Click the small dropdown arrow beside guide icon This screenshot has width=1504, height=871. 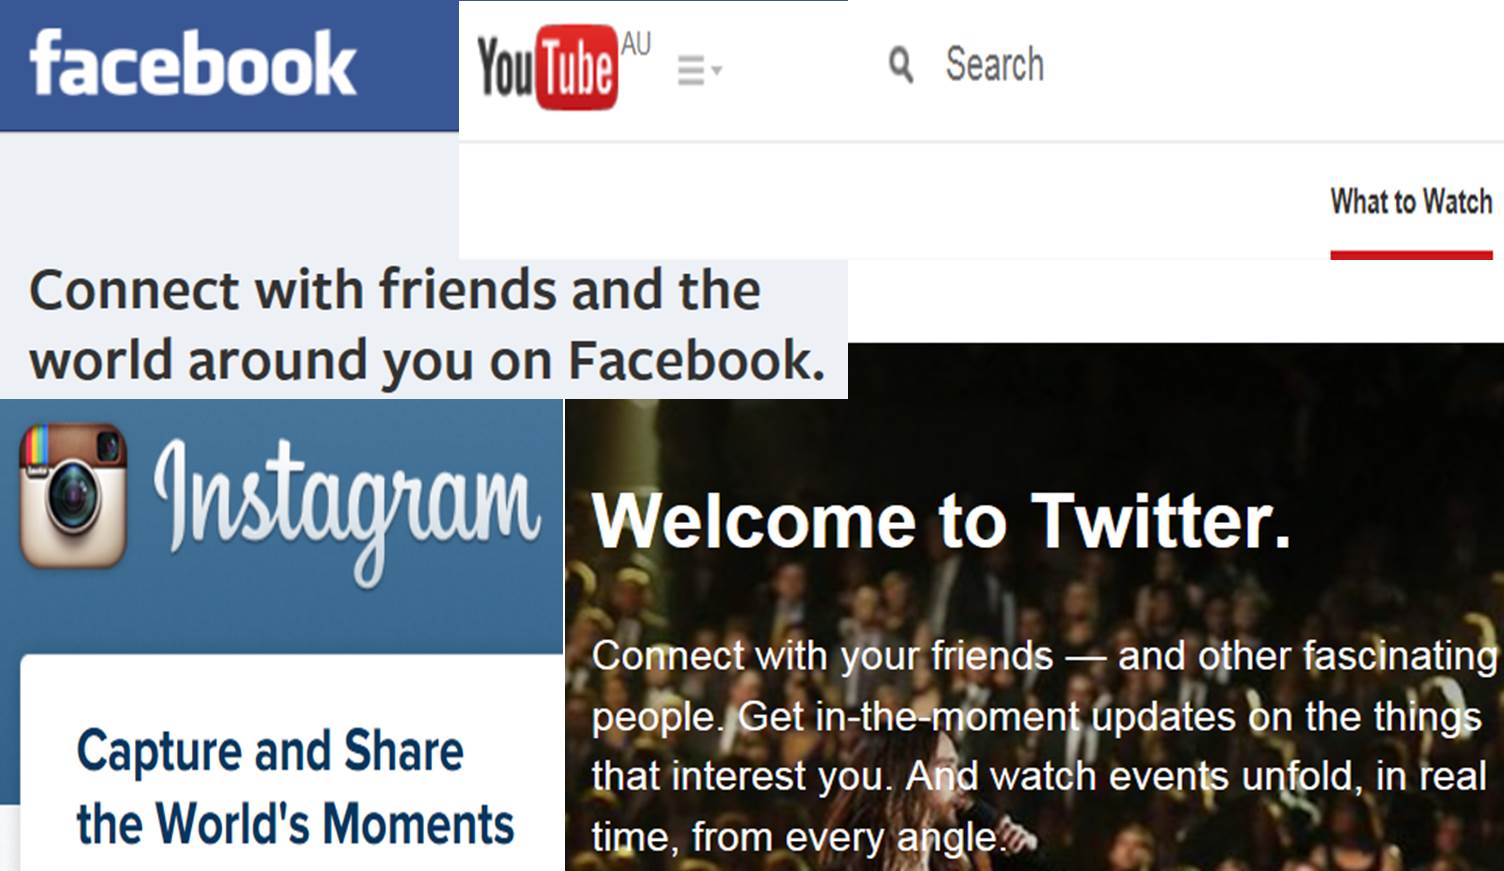click(x=716, y=71)
